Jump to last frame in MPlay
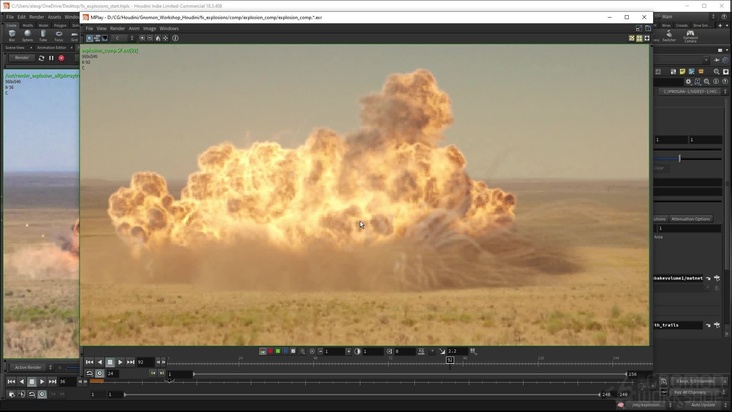 (130, 362)
